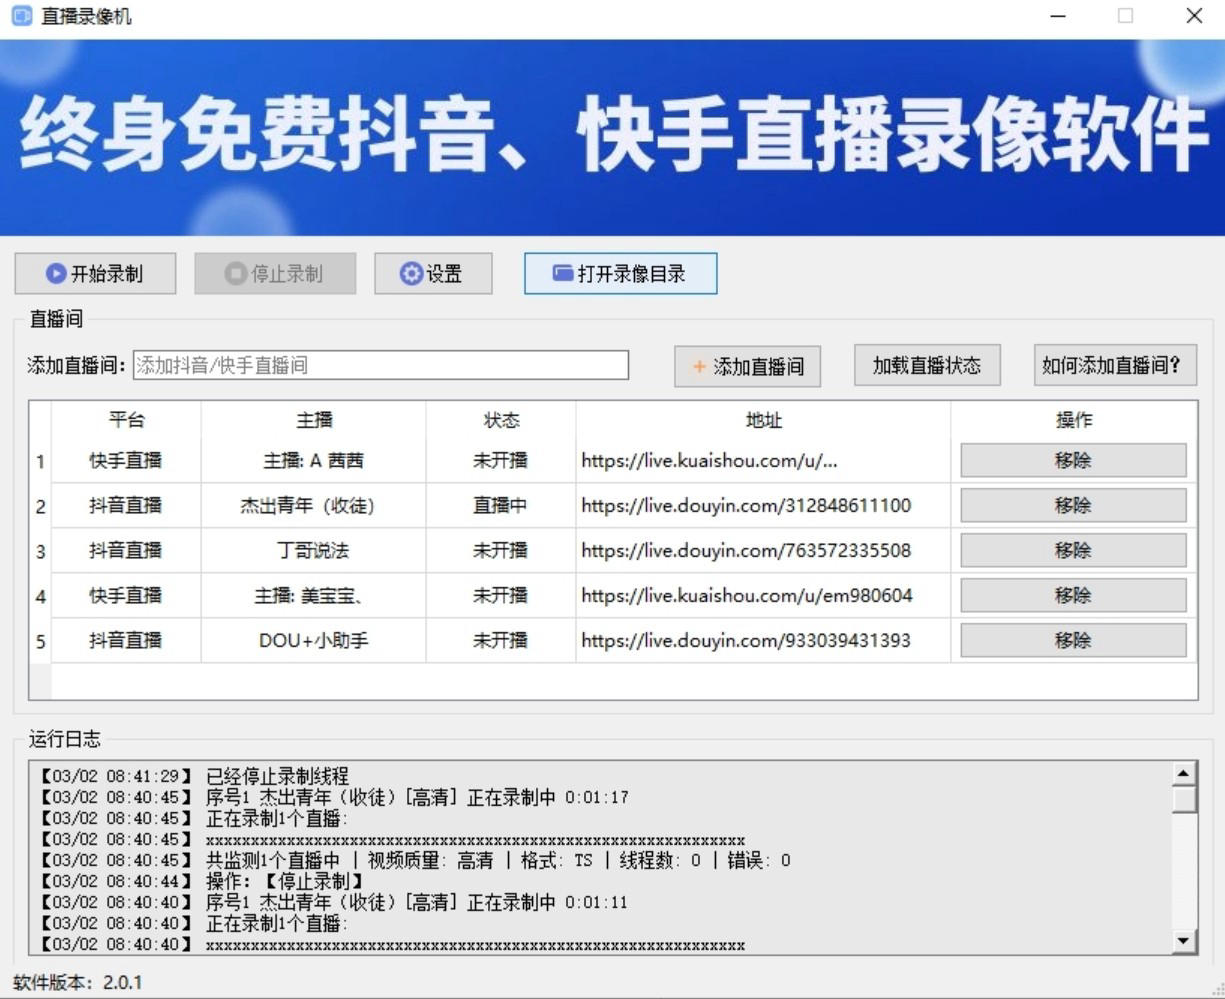Click the https://live.kuaishou.com/u/... address cell
The width and height of the screenshot is (1225, 999).
[x=763, y=461]
